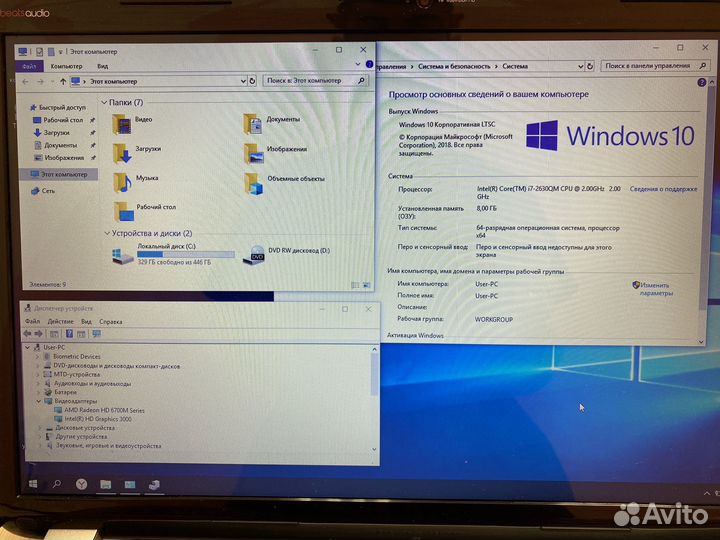Collapse the User-PC tree node
Image resolution: width=720 pixels, height=540 pixels.
[28, 347]
